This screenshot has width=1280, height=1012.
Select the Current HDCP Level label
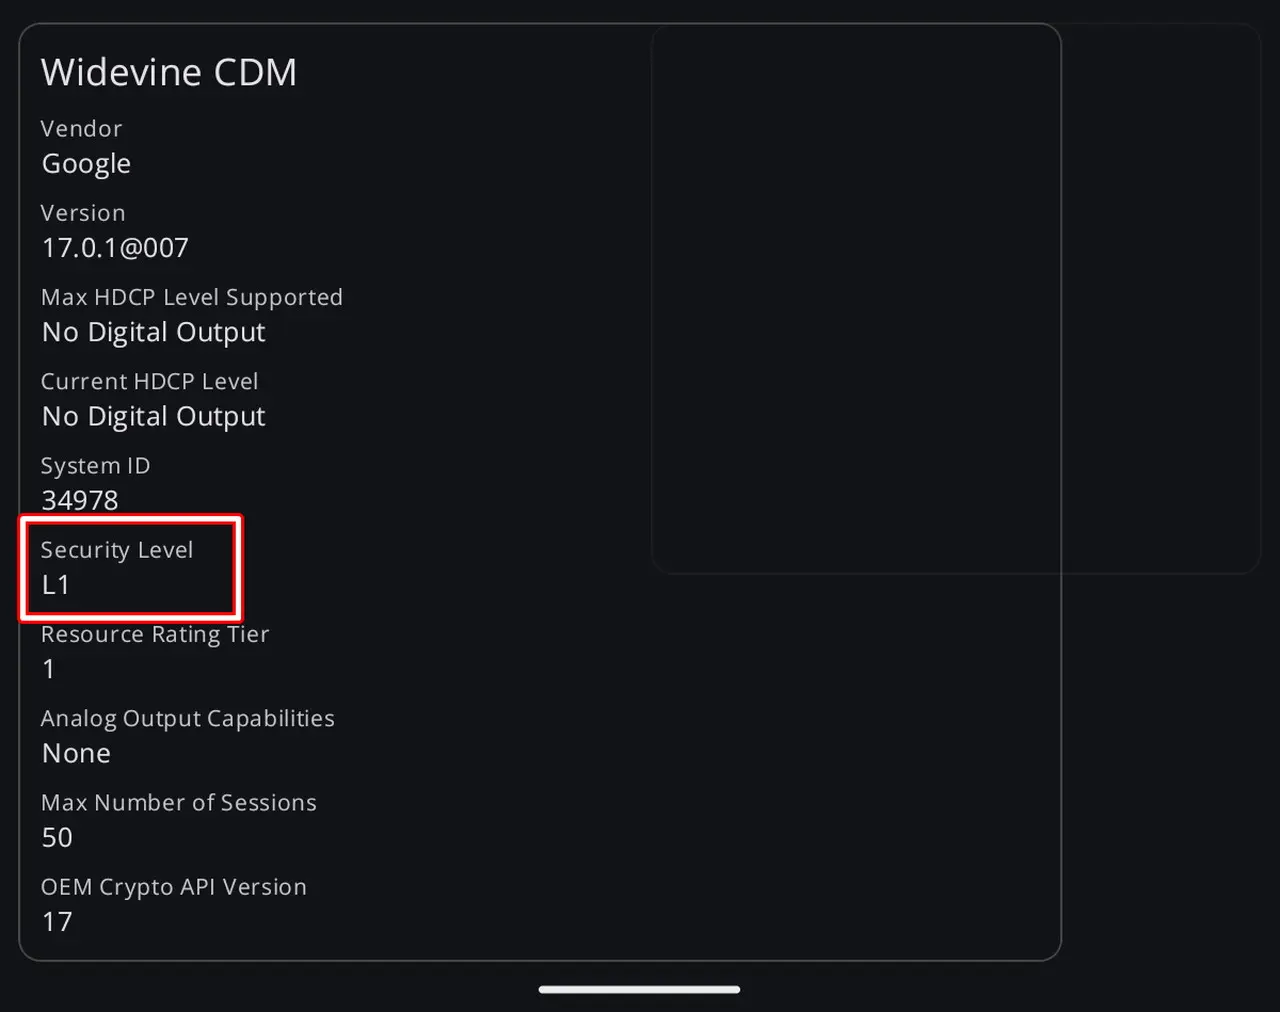coord(149,381)
